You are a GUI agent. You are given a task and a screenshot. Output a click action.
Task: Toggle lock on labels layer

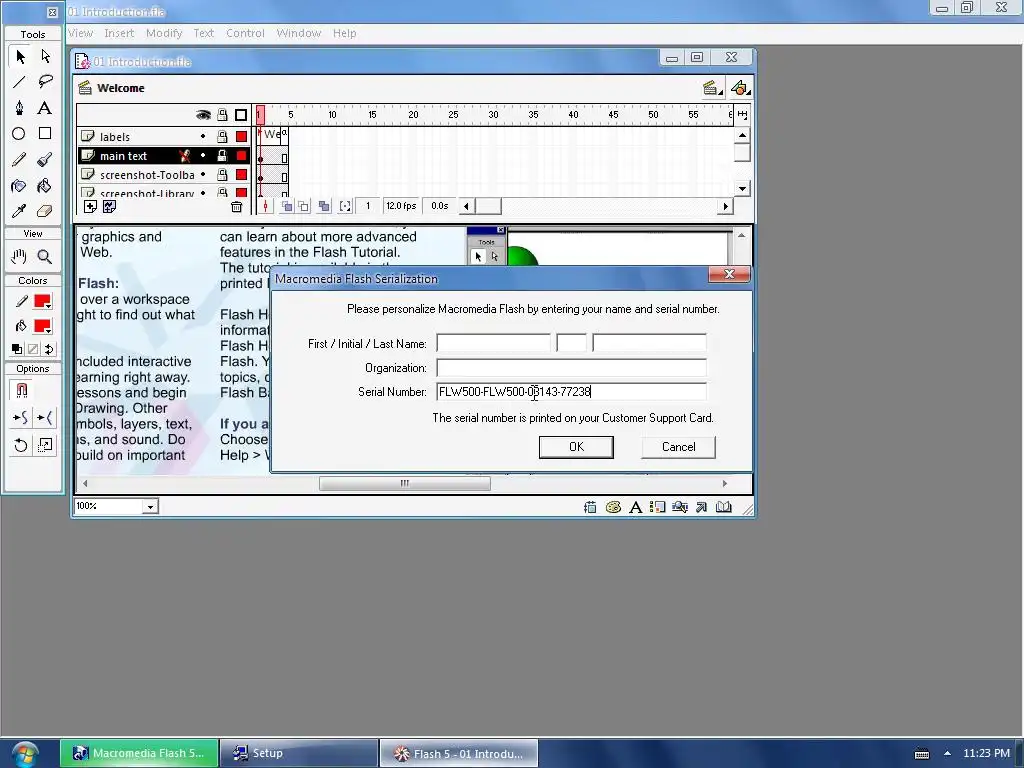point(222,136)
